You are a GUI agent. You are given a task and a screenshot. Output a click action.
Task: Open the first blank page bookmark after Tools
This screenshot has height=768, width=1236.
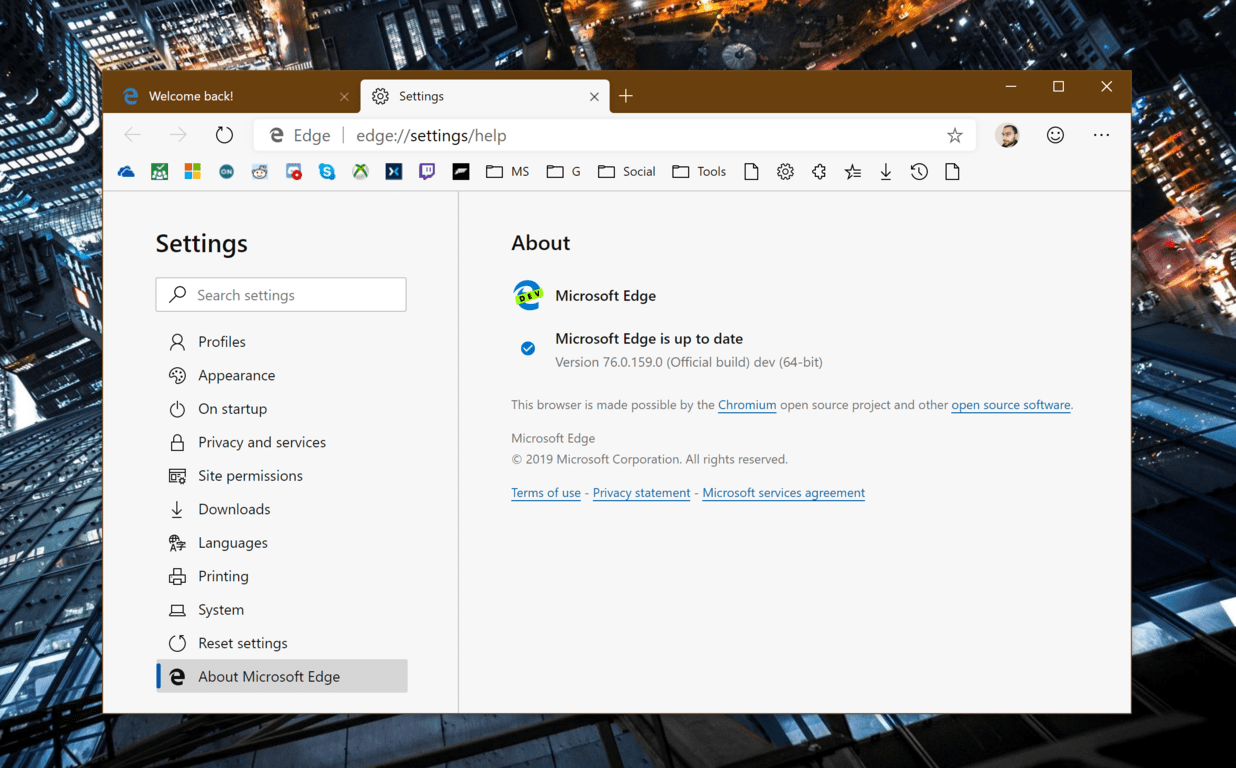[751, 172]
